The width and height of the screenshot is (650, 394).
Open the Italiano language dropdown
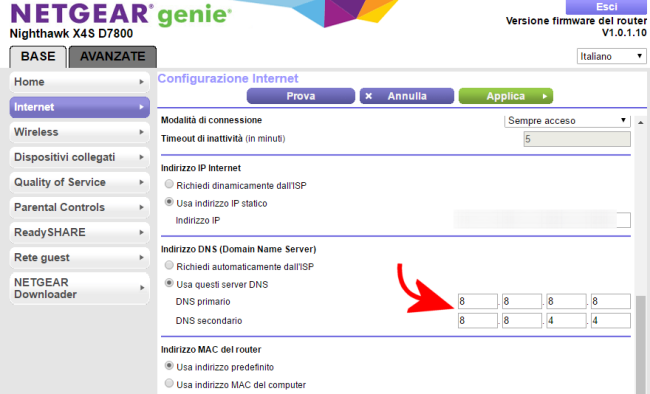pos(611,56)
